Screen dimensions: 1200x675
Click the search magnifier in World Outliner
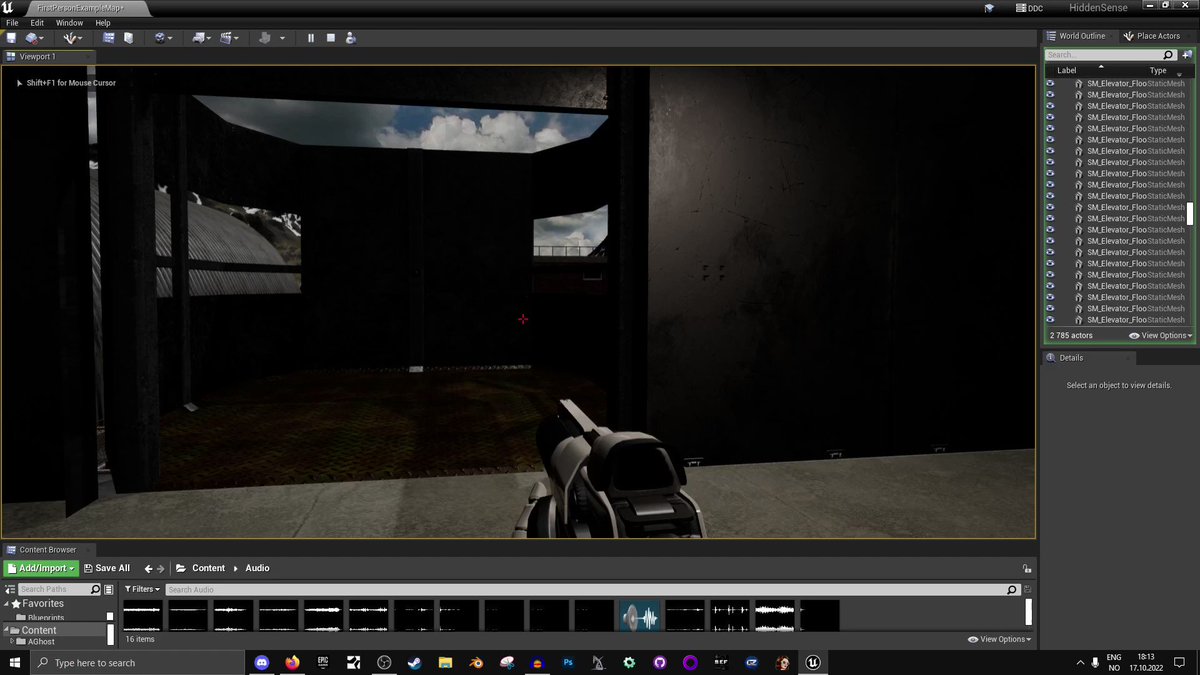point(1167,54)
